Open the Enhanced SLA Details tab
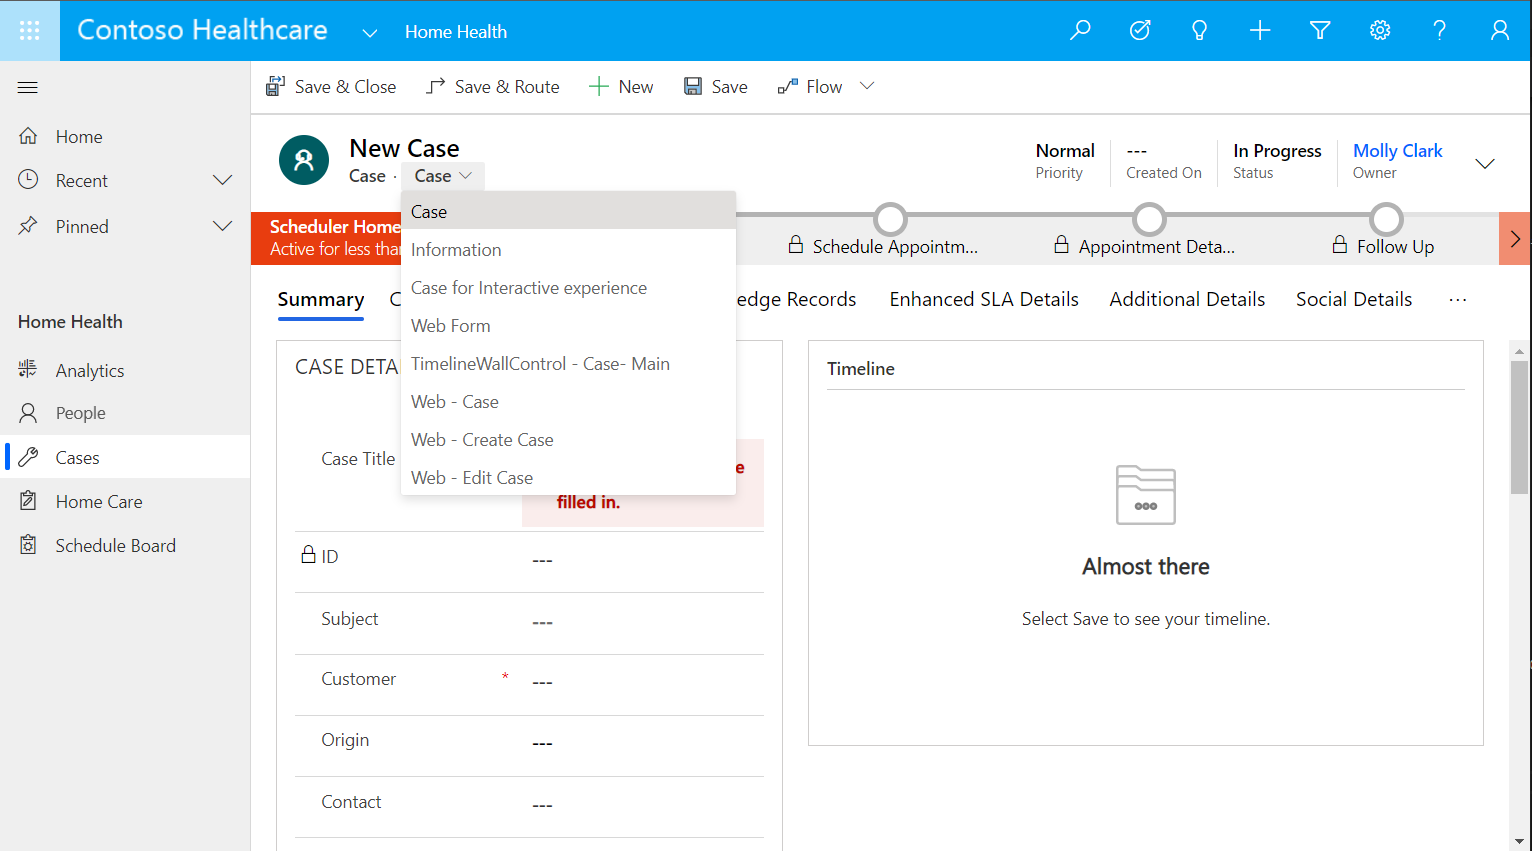The height and width of the screenshot is (851, 1532). 984,299
